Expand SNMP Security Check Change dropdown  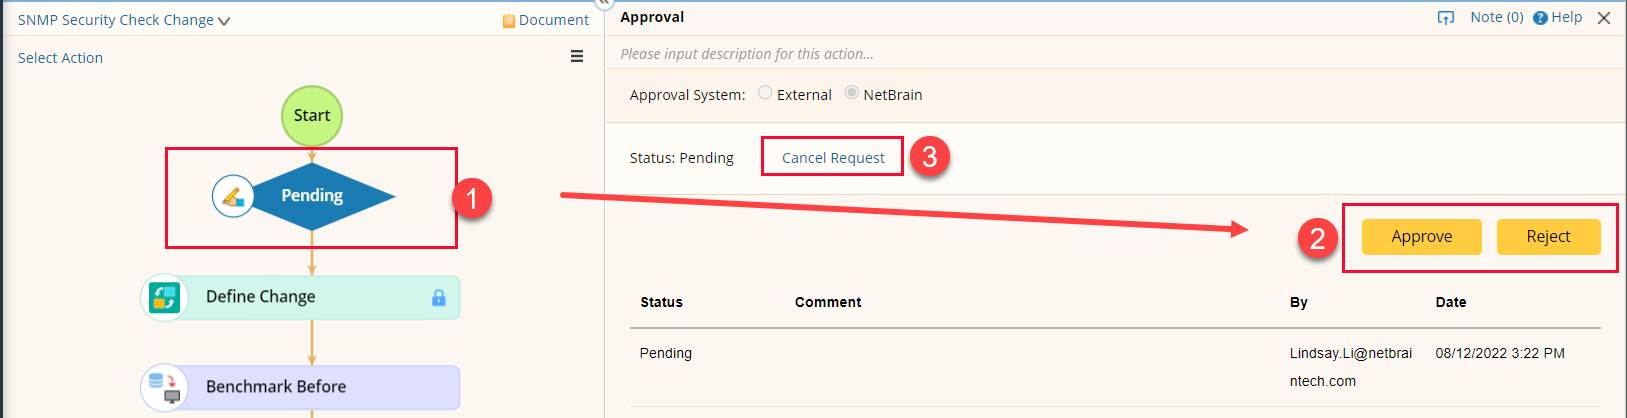pos(224,21)
